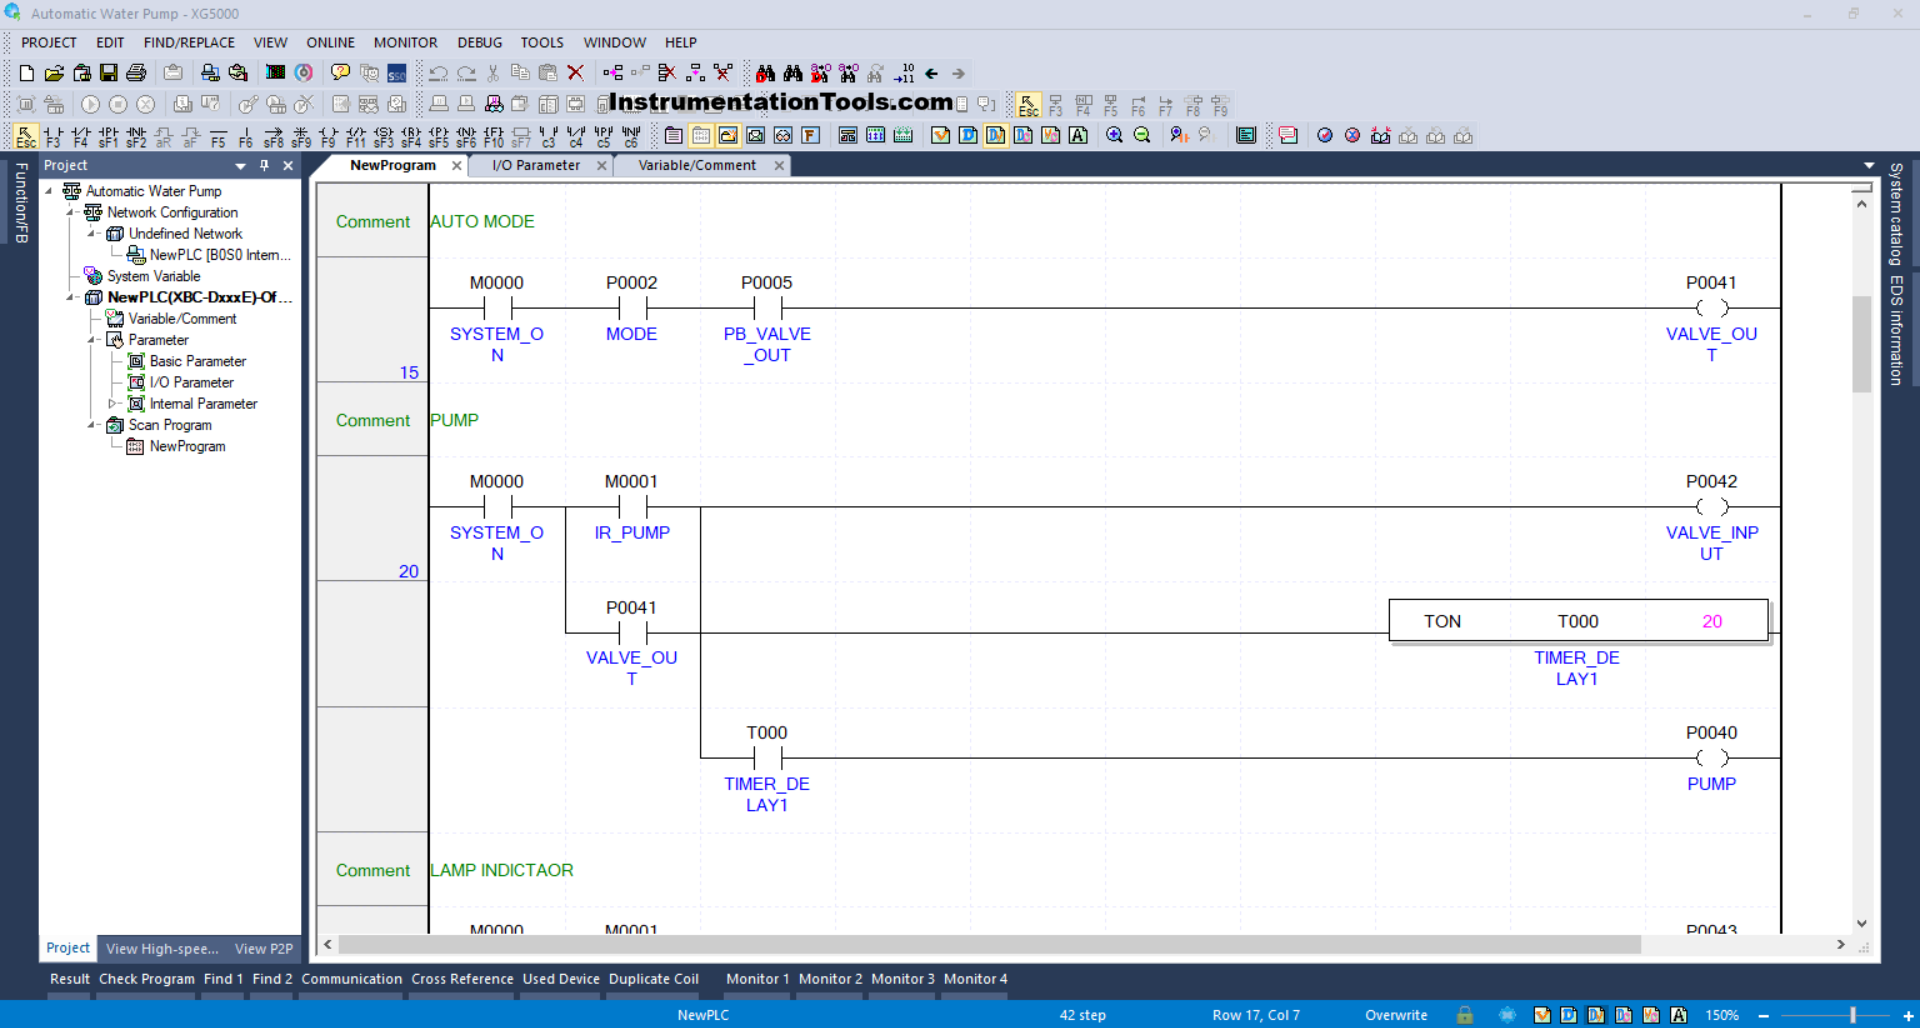Click the Zoom Out magnifier icon
This screenshot has height=1028, width=1920.
1142,136
